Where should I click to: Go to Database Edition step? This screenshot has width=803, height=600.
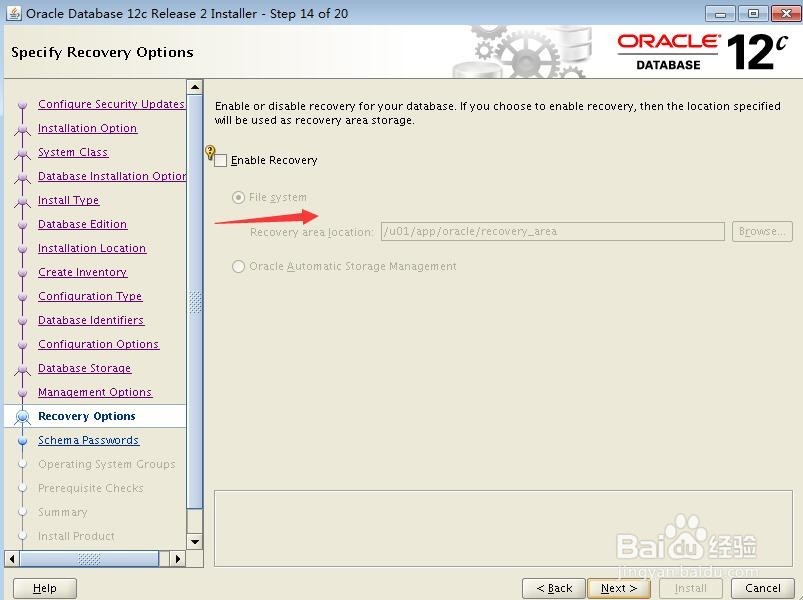(82, 224)
